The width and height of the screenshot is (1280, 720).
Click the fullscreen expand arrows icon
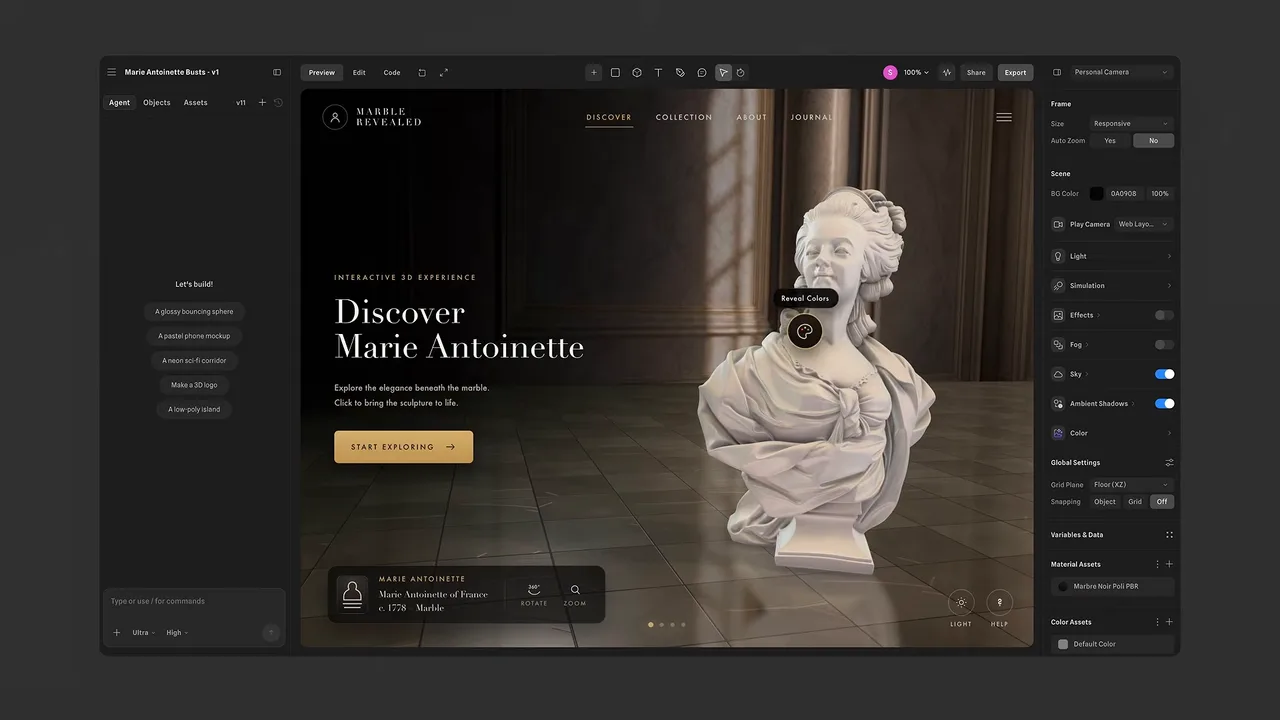pos(444,72)
